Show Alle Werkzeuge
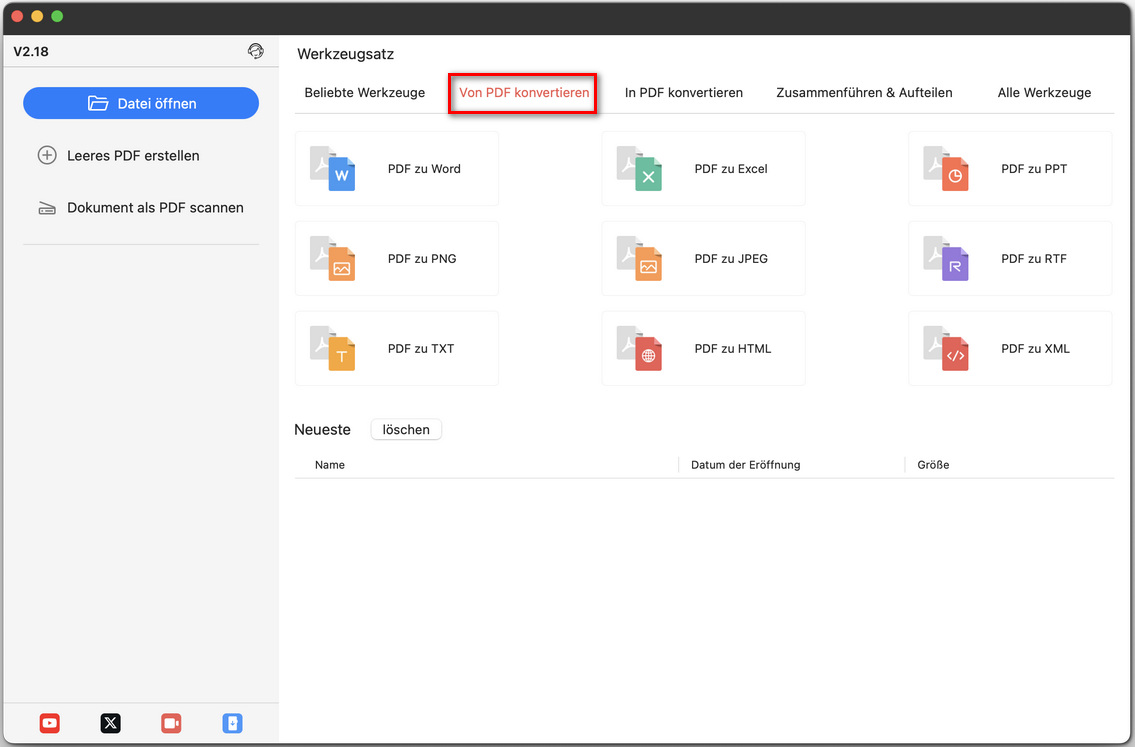This screenshot has width=1135, height=747. 1044,92
